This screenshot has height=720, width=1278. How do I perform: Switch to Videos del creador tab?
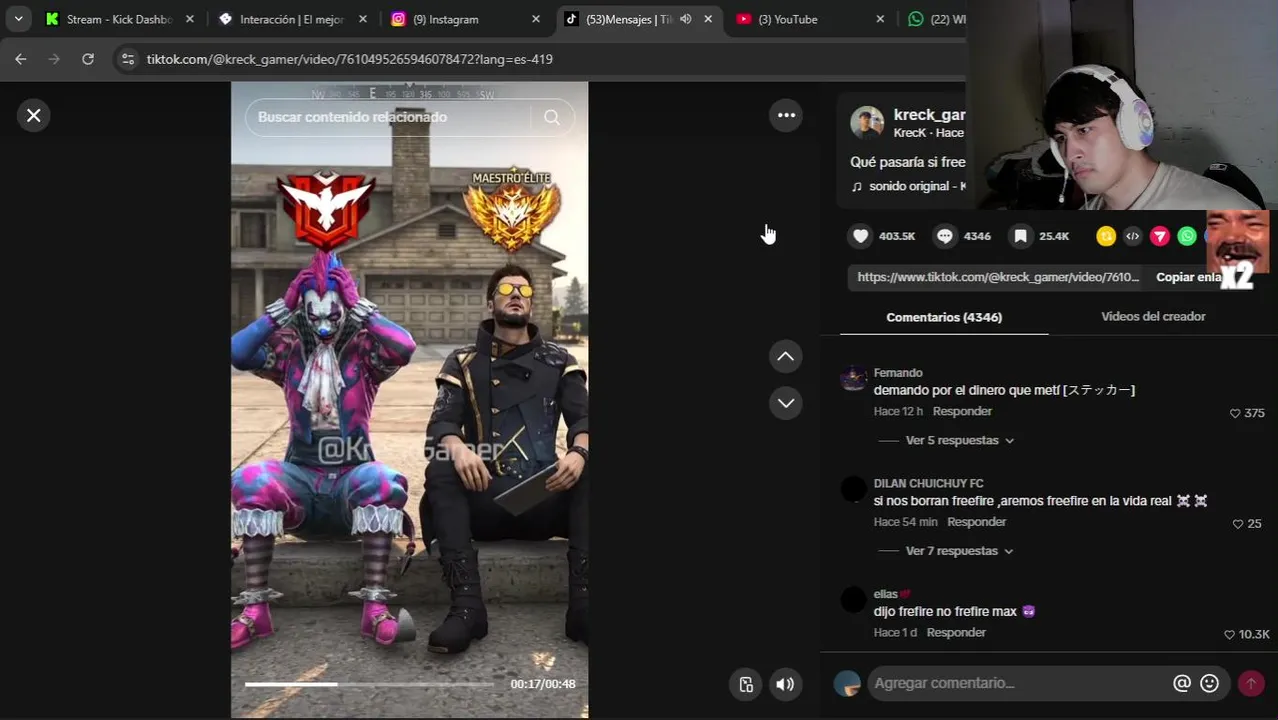coord(1153,316)
